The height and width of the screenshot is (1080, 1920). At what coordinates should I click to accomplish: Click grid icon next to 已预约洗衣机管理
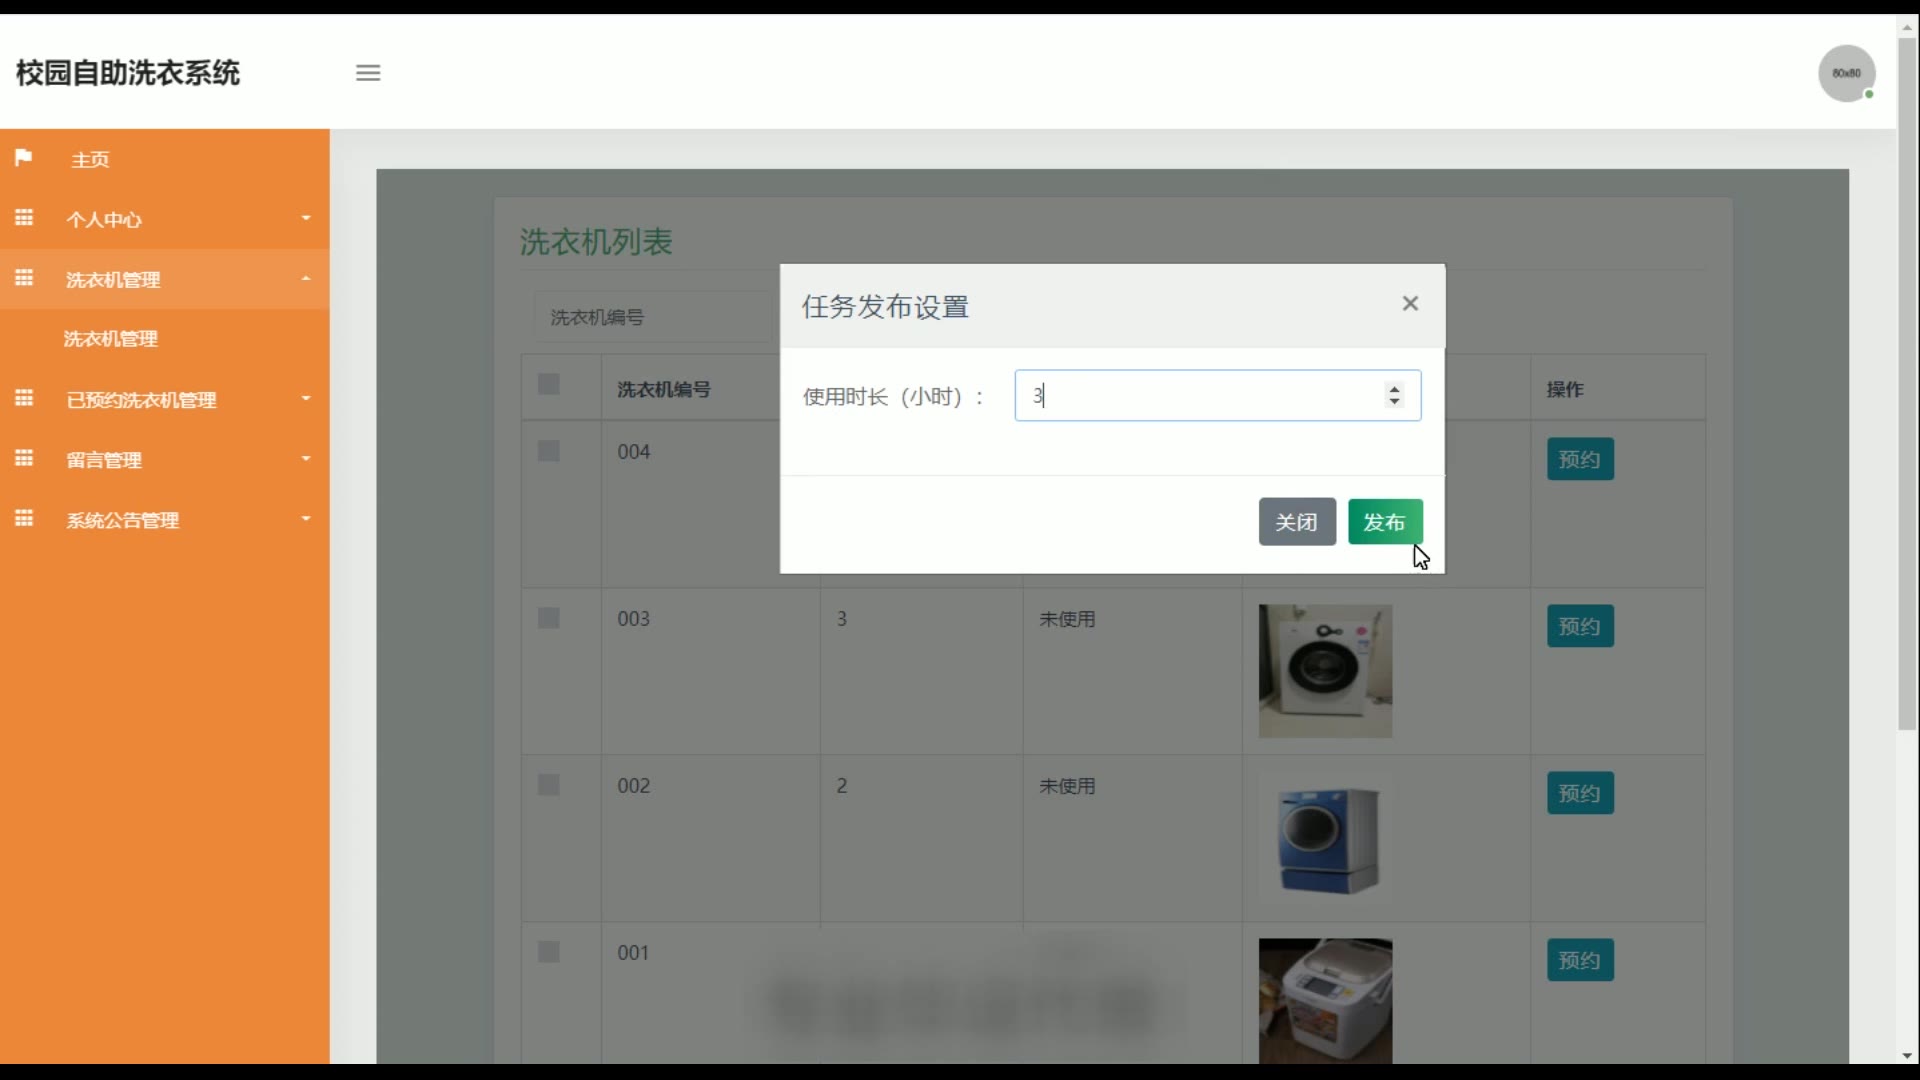coord(24,399)
